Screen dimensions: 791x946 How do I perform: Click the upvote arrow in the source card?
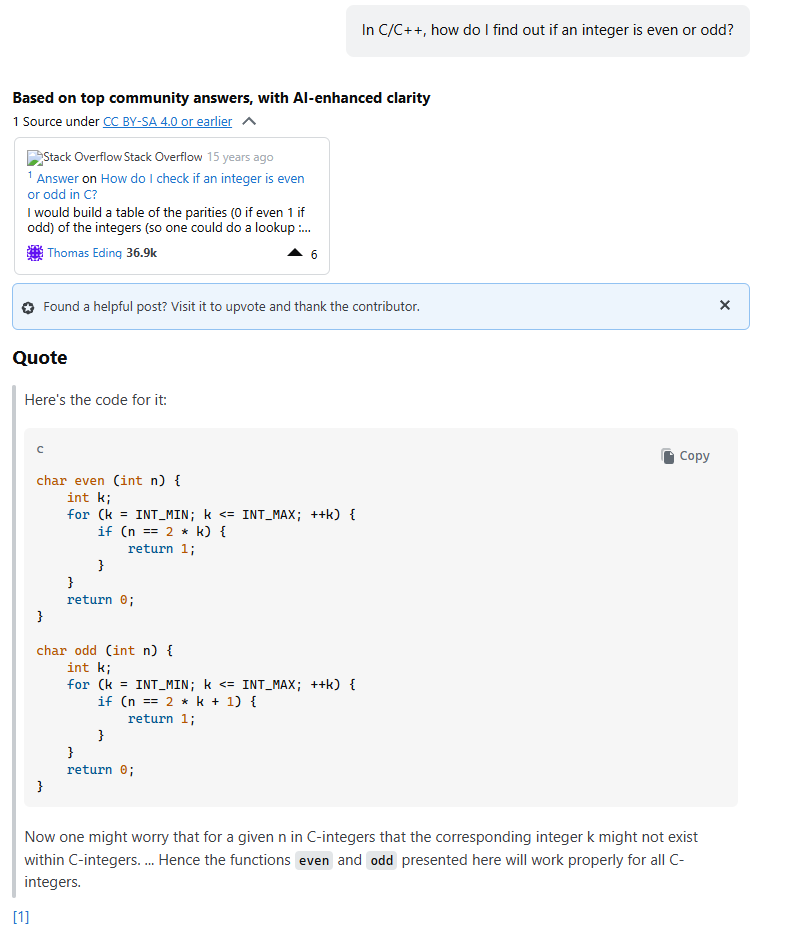click(x=294, y=254)
